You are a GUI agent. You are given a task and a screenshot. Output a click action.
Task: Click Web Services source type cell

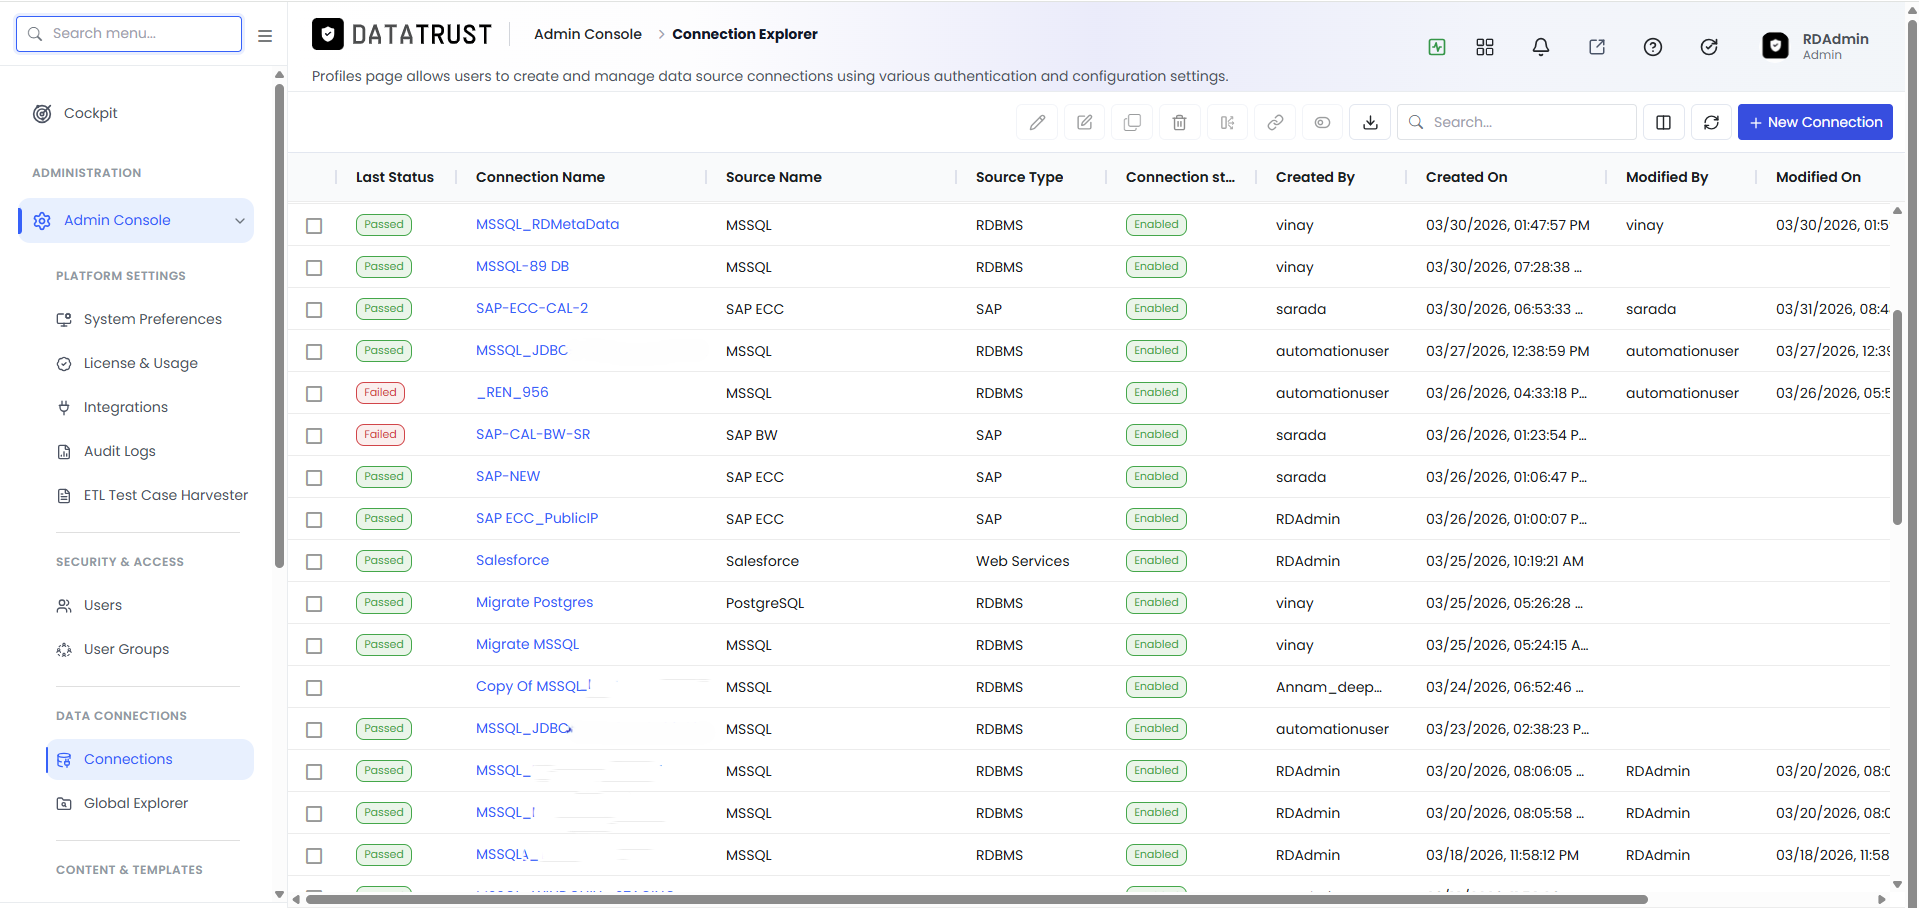(1022, 561)
